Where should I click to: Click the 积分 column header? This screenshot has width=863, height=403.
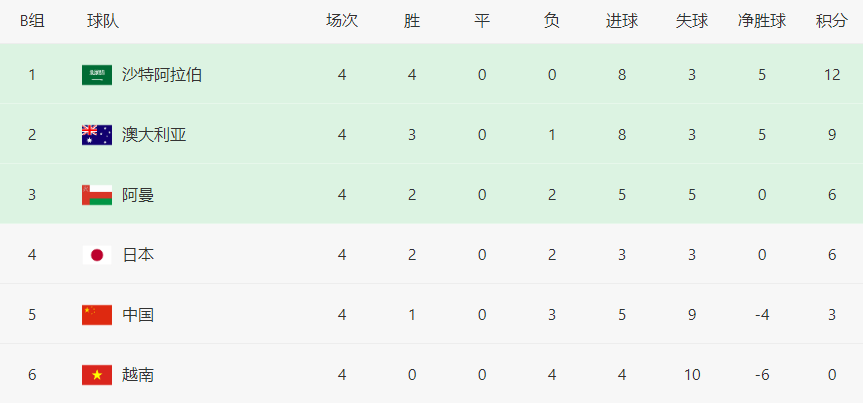[832, 21]
